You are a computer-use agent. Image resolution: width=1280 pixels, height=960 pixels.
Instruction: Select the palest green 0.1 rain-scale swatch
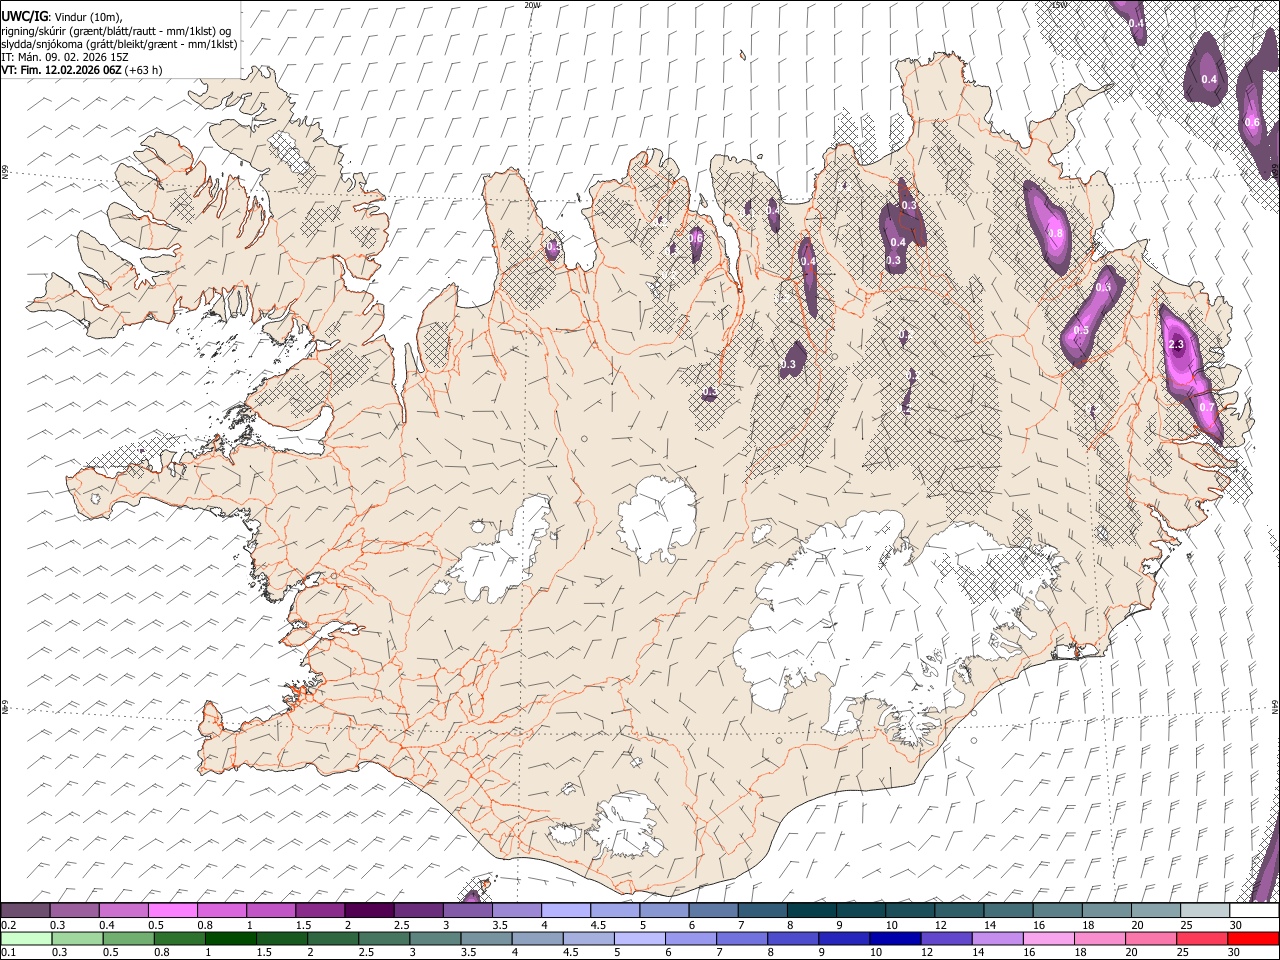pyautogui.click(x=26, y=938)
